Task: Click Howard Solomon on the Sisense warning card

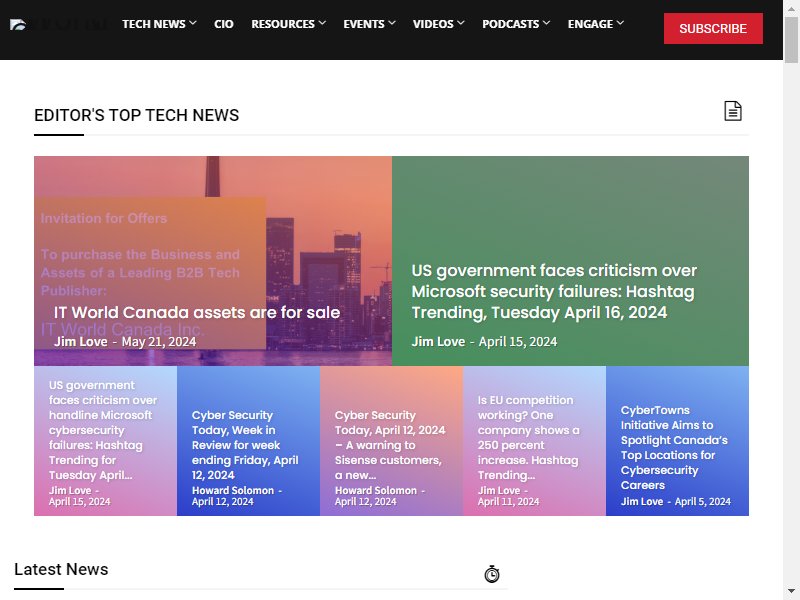Action: [x=376, y=490]
